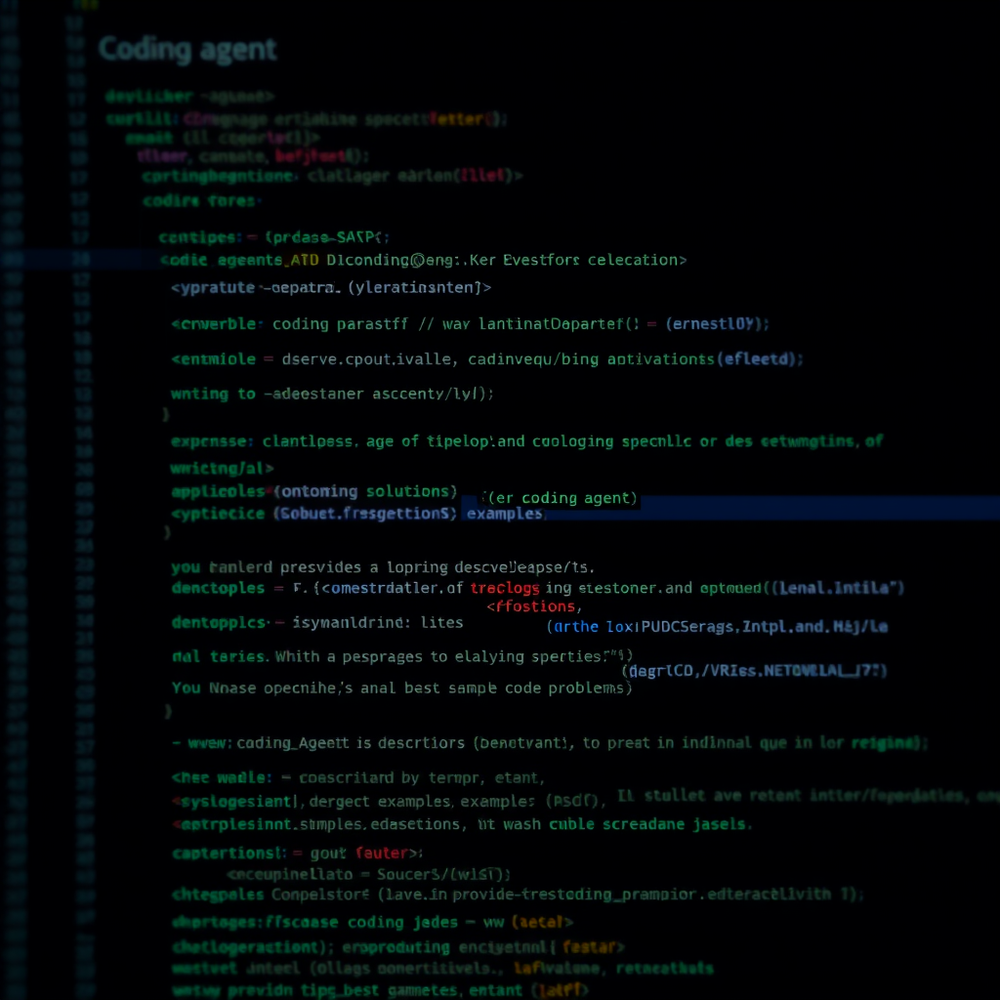The height and width of the screenshot is (1000, 1000).
Task: Click the yellow 'ATD' token near line start
Action: click(304, 259)
